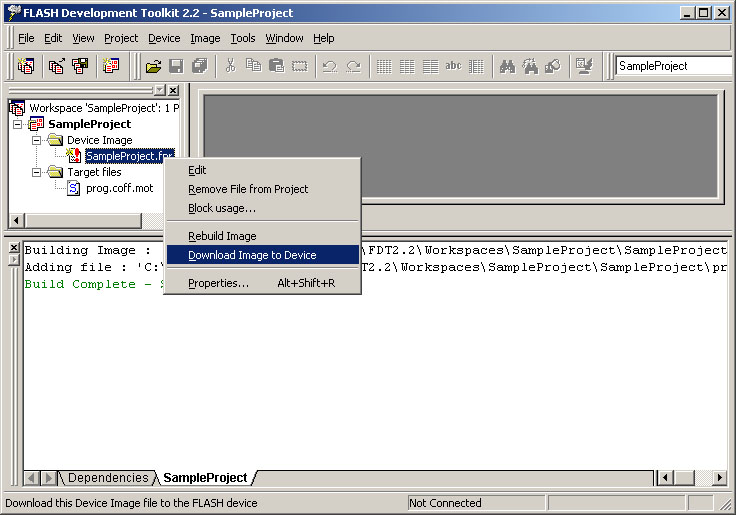Screen dimensions: 736x515
Task: Switch to the Dependencies output tab
Action: pyautogui.click(x=108, y=478)
